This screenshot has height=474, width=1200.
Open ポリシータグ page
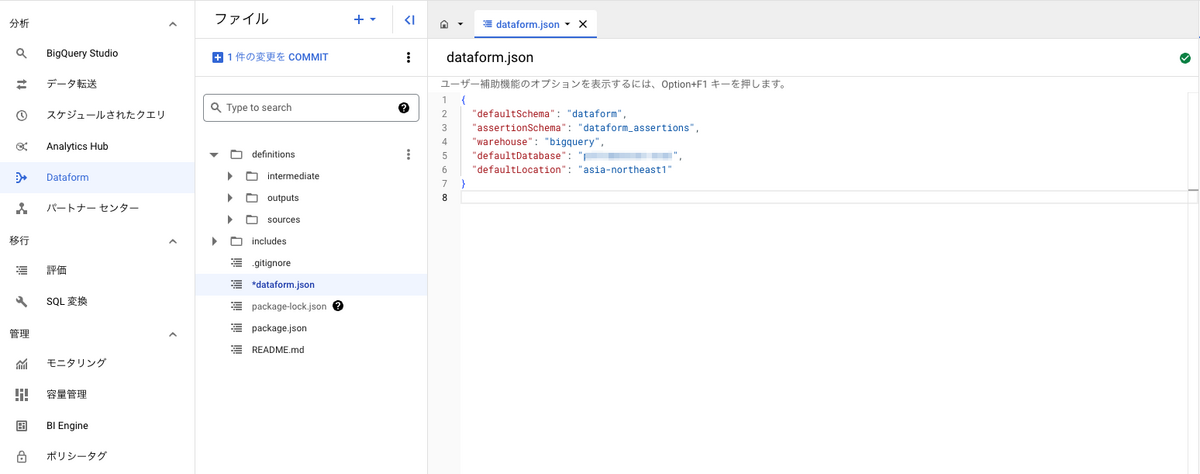pos(97,456)
